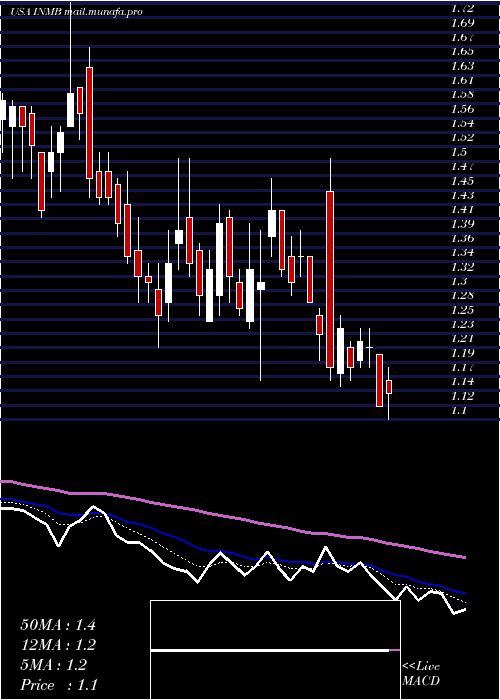Viewport: 500px width, 700px height.
Task: Click the <<Live MACD label
Action: pyautogui.click(x=421, y=674)
